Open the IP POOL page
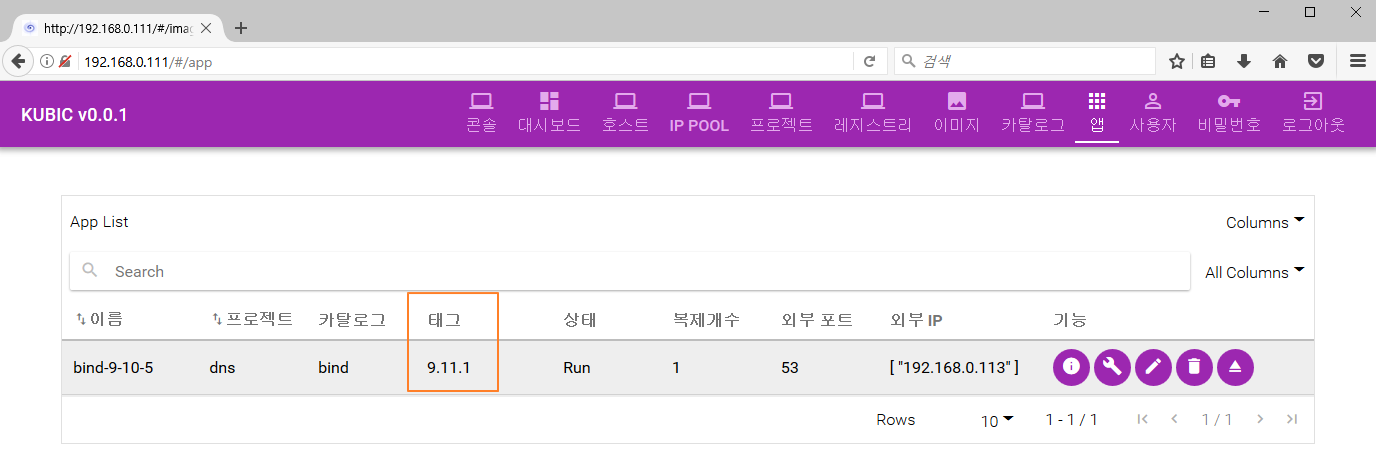The image size is (1376, 452). tap(699, 113)
